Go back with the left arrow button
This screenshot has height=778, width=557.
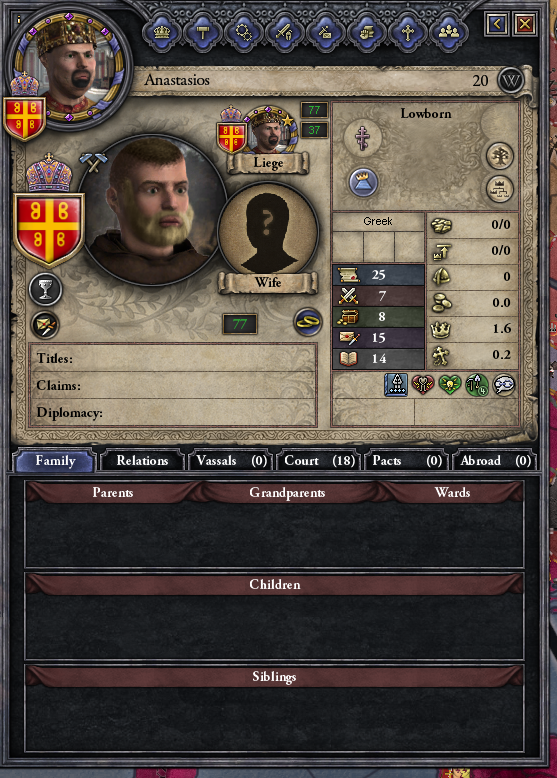click(x=497, y=23)
